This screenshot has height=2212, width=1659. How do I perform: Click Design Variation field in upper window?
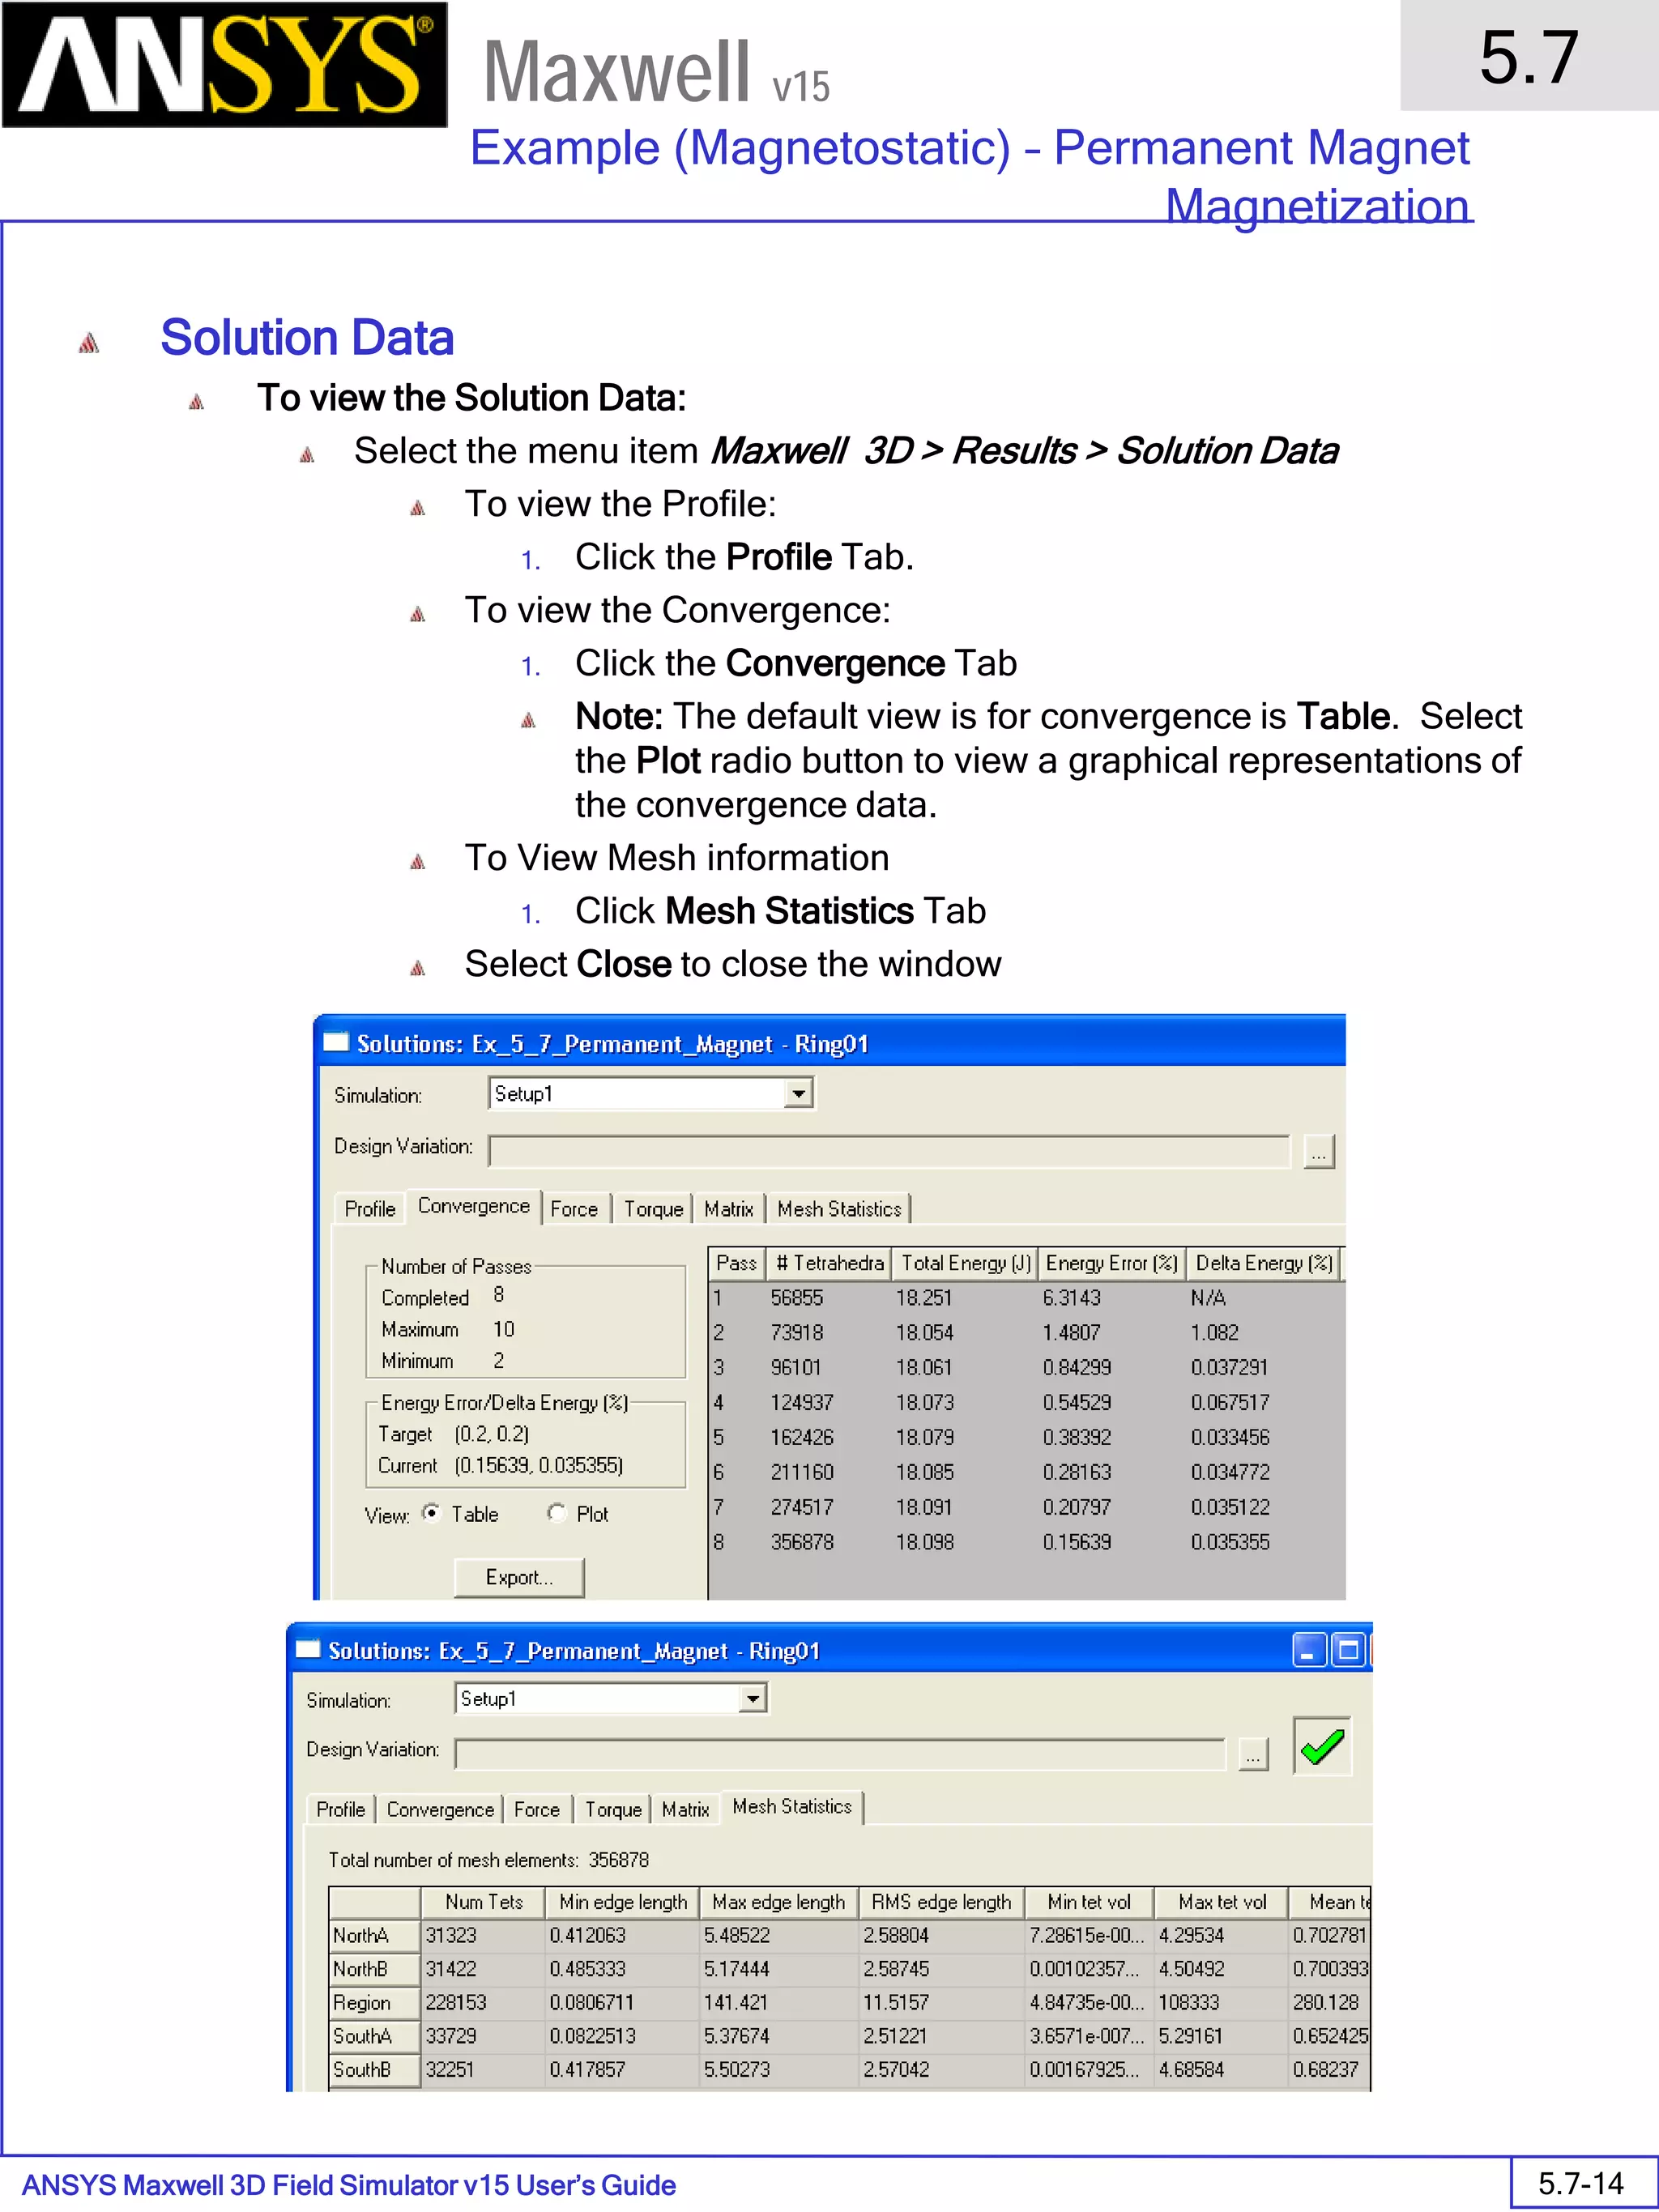[x=889, y=1151]
